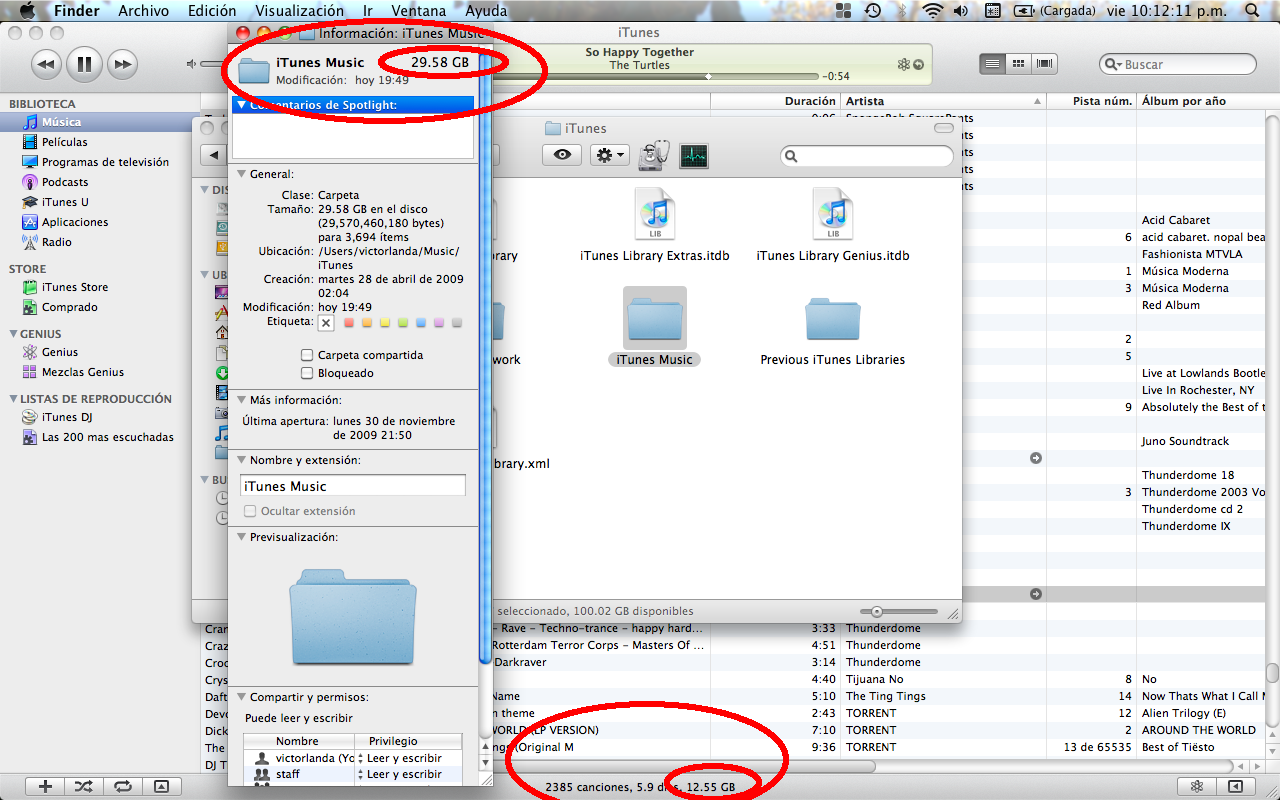The image size is (1280, 800).
Task: Open the Edición menu
Action: pyautogui.click(x=212, y=11)
